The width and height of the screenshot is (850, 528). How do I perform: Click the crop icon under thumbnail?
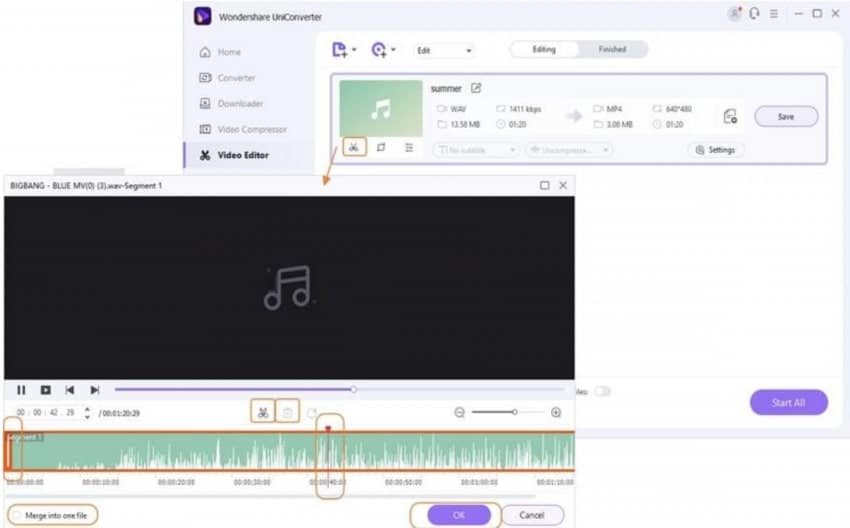pos(381,147)
